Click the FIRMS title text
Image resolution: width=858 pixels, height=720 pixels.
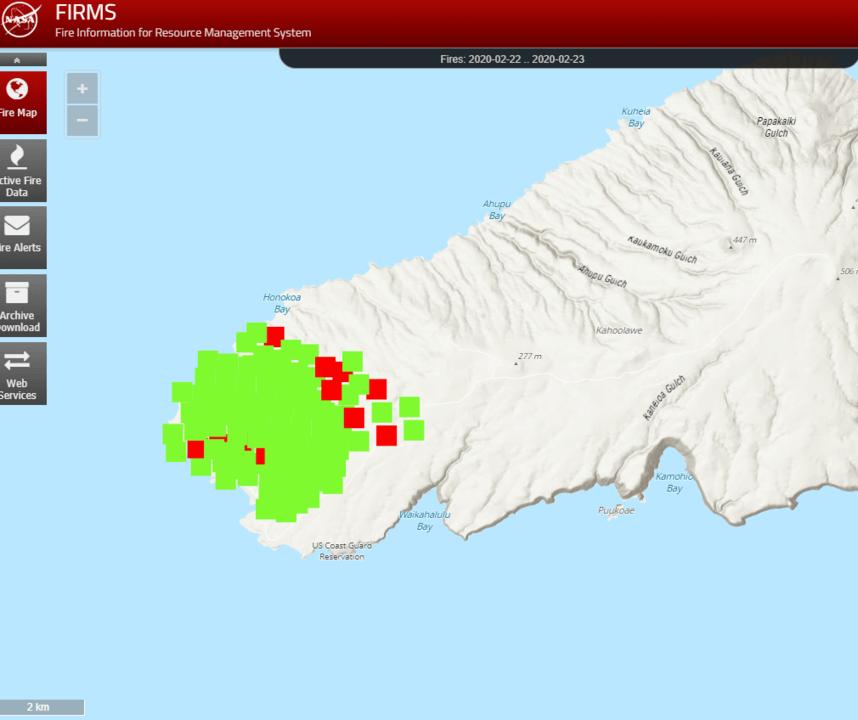(x=85, y=13)
